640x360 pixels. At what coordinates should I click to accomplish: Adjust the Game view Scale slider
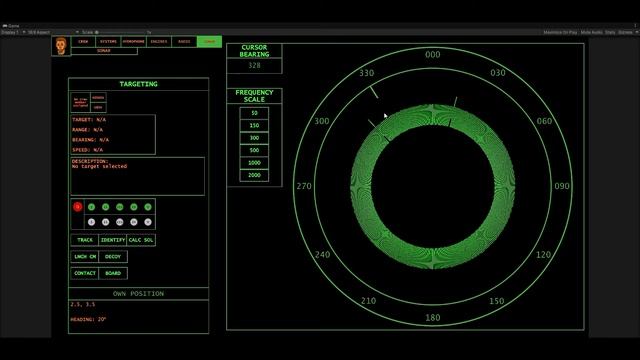(122, 32)
